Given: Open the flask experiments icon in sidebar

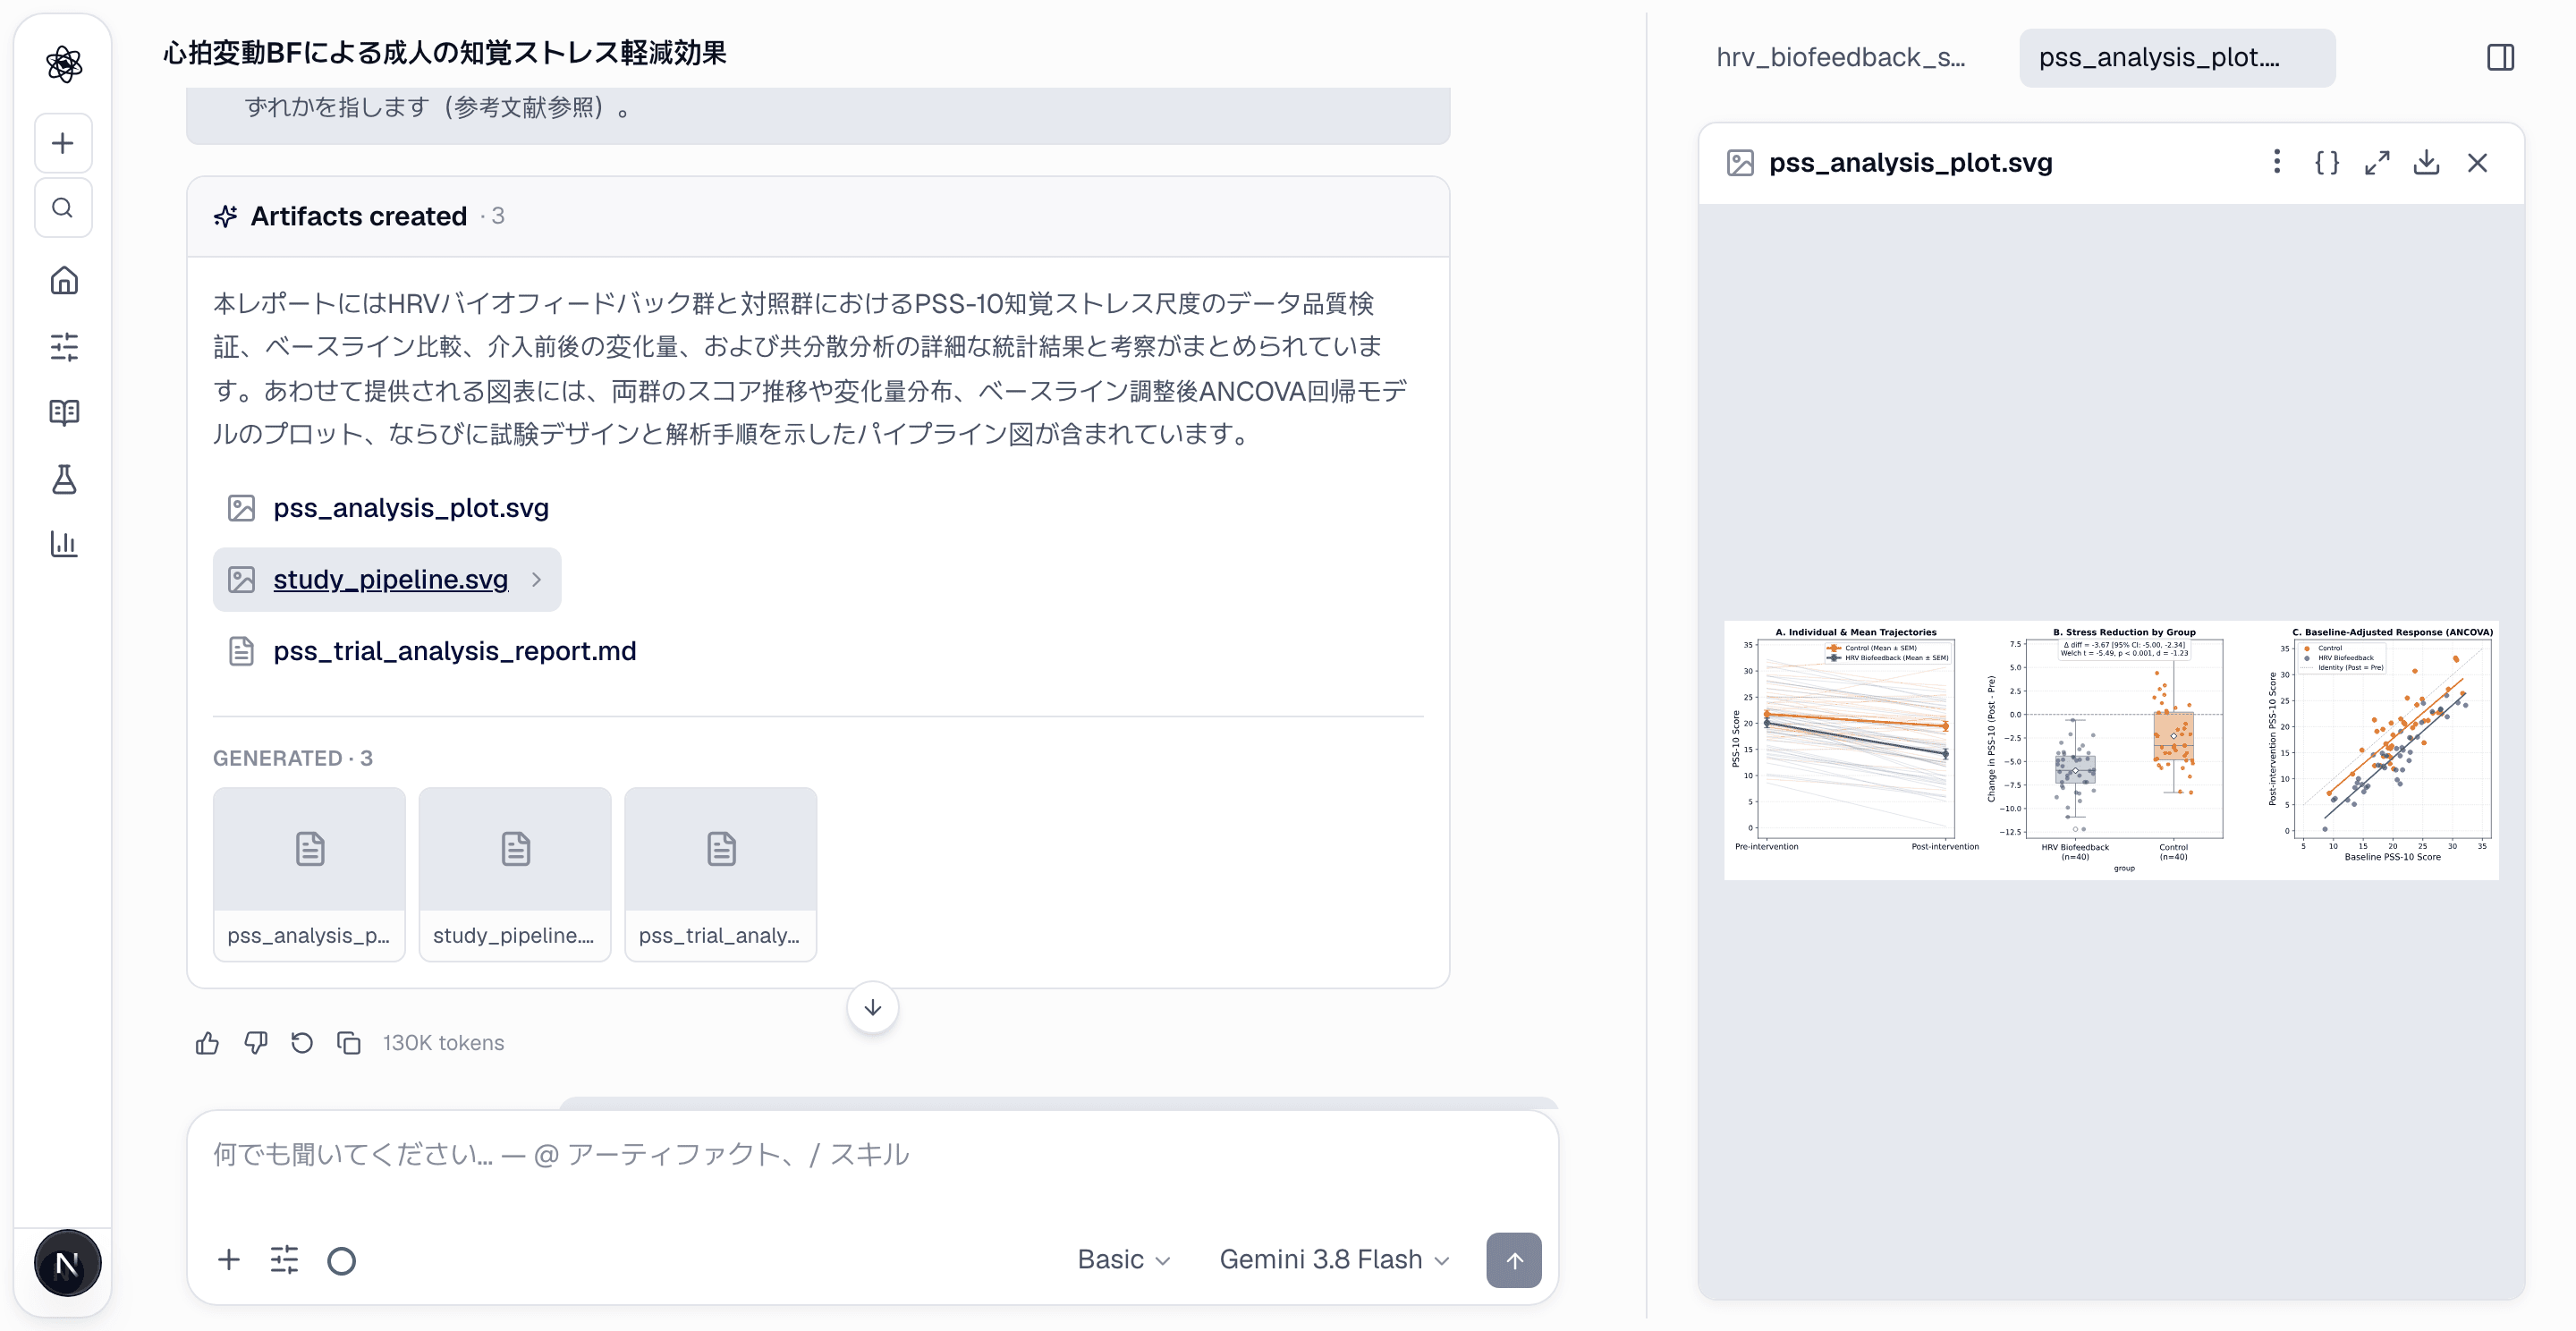Looking at the screenshot, I should [x=64, y=479].
